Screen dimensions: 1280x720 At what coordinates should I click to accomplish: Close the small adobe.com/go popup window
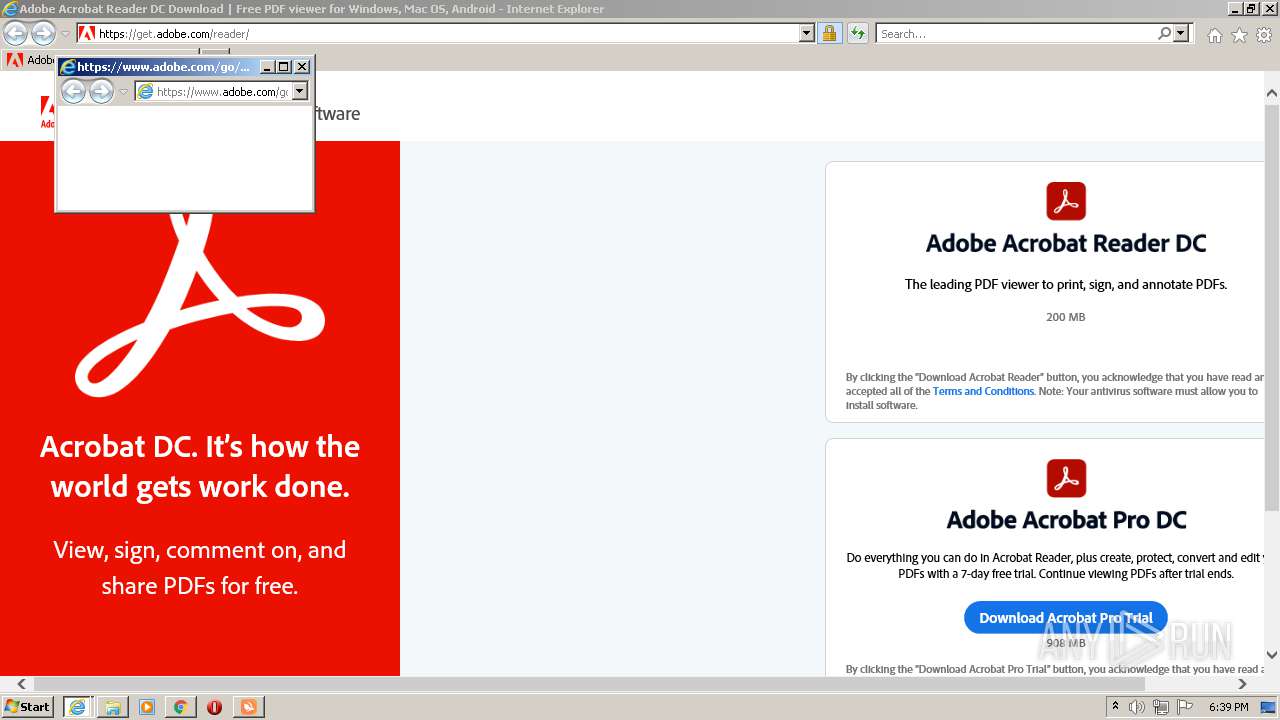[302, 67]
